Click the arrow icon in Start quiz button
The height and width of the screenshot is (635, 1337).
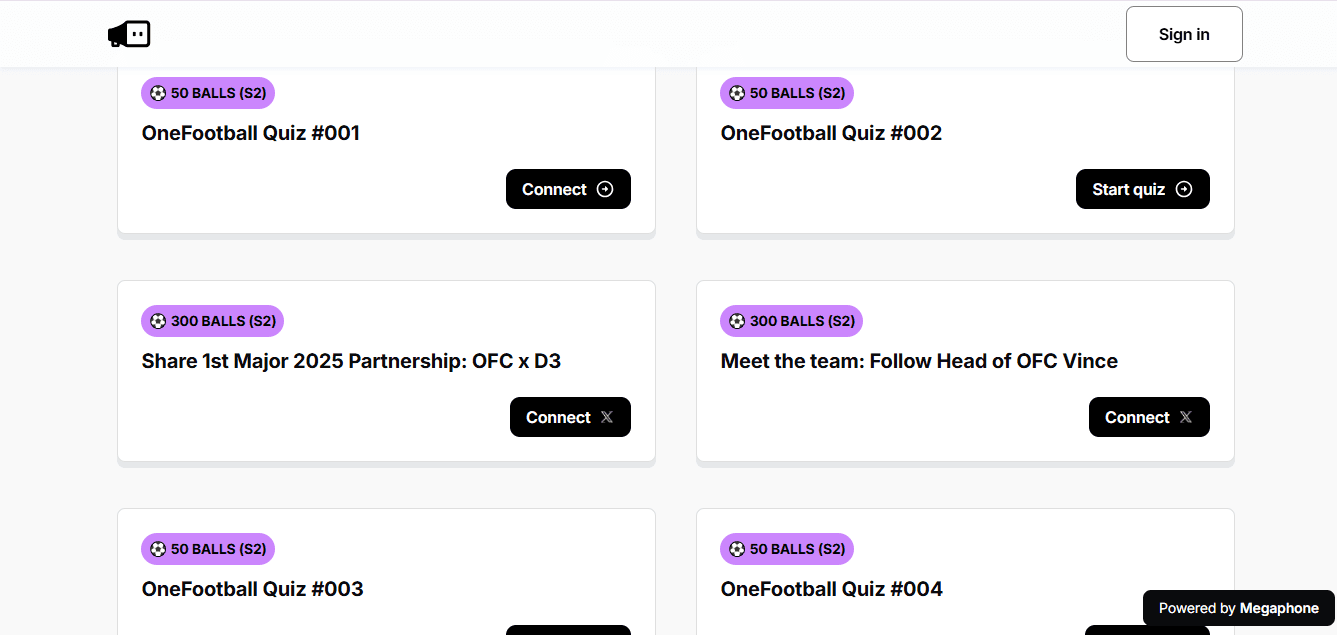[1184, 189]
